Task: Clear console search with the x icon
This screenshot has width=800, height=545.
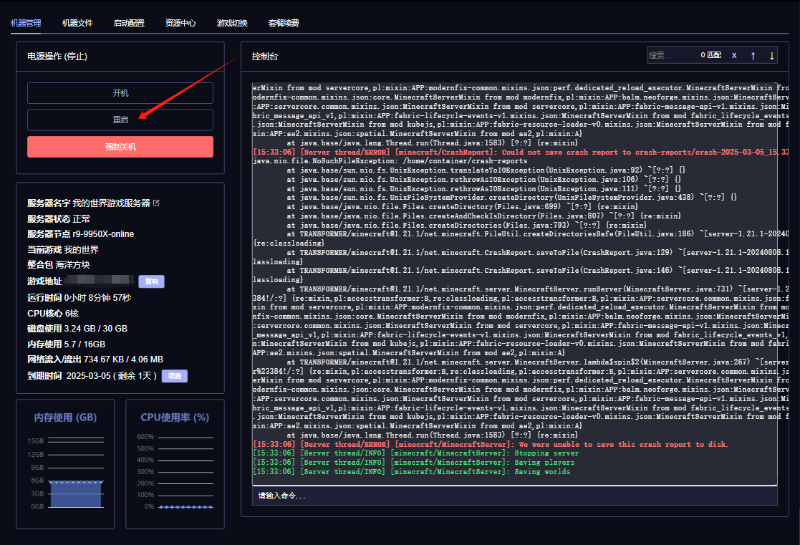Action: click(734, 55)
